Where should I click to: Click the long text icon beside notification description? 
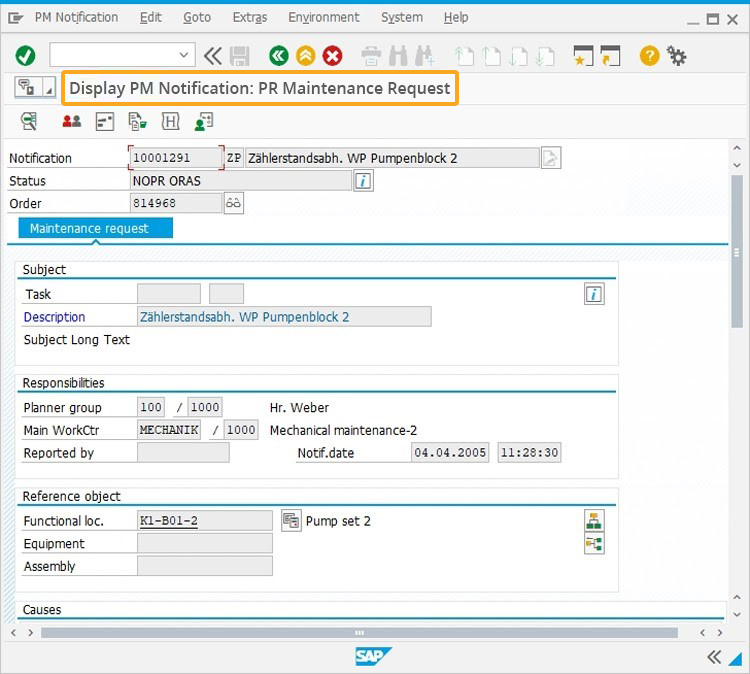tap(551, 158)
